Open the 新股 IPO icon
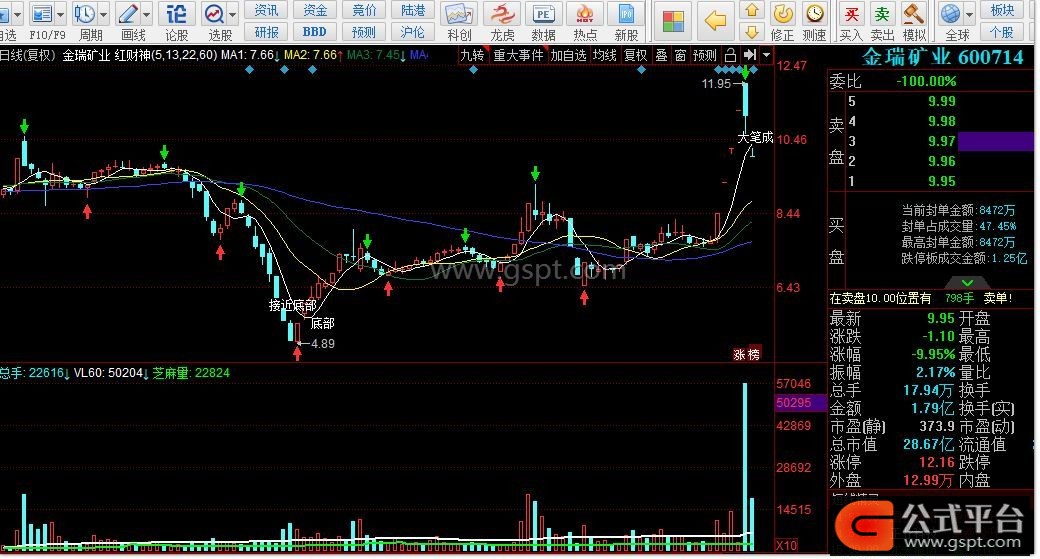1040x559 pixels. tap(625, 14)
